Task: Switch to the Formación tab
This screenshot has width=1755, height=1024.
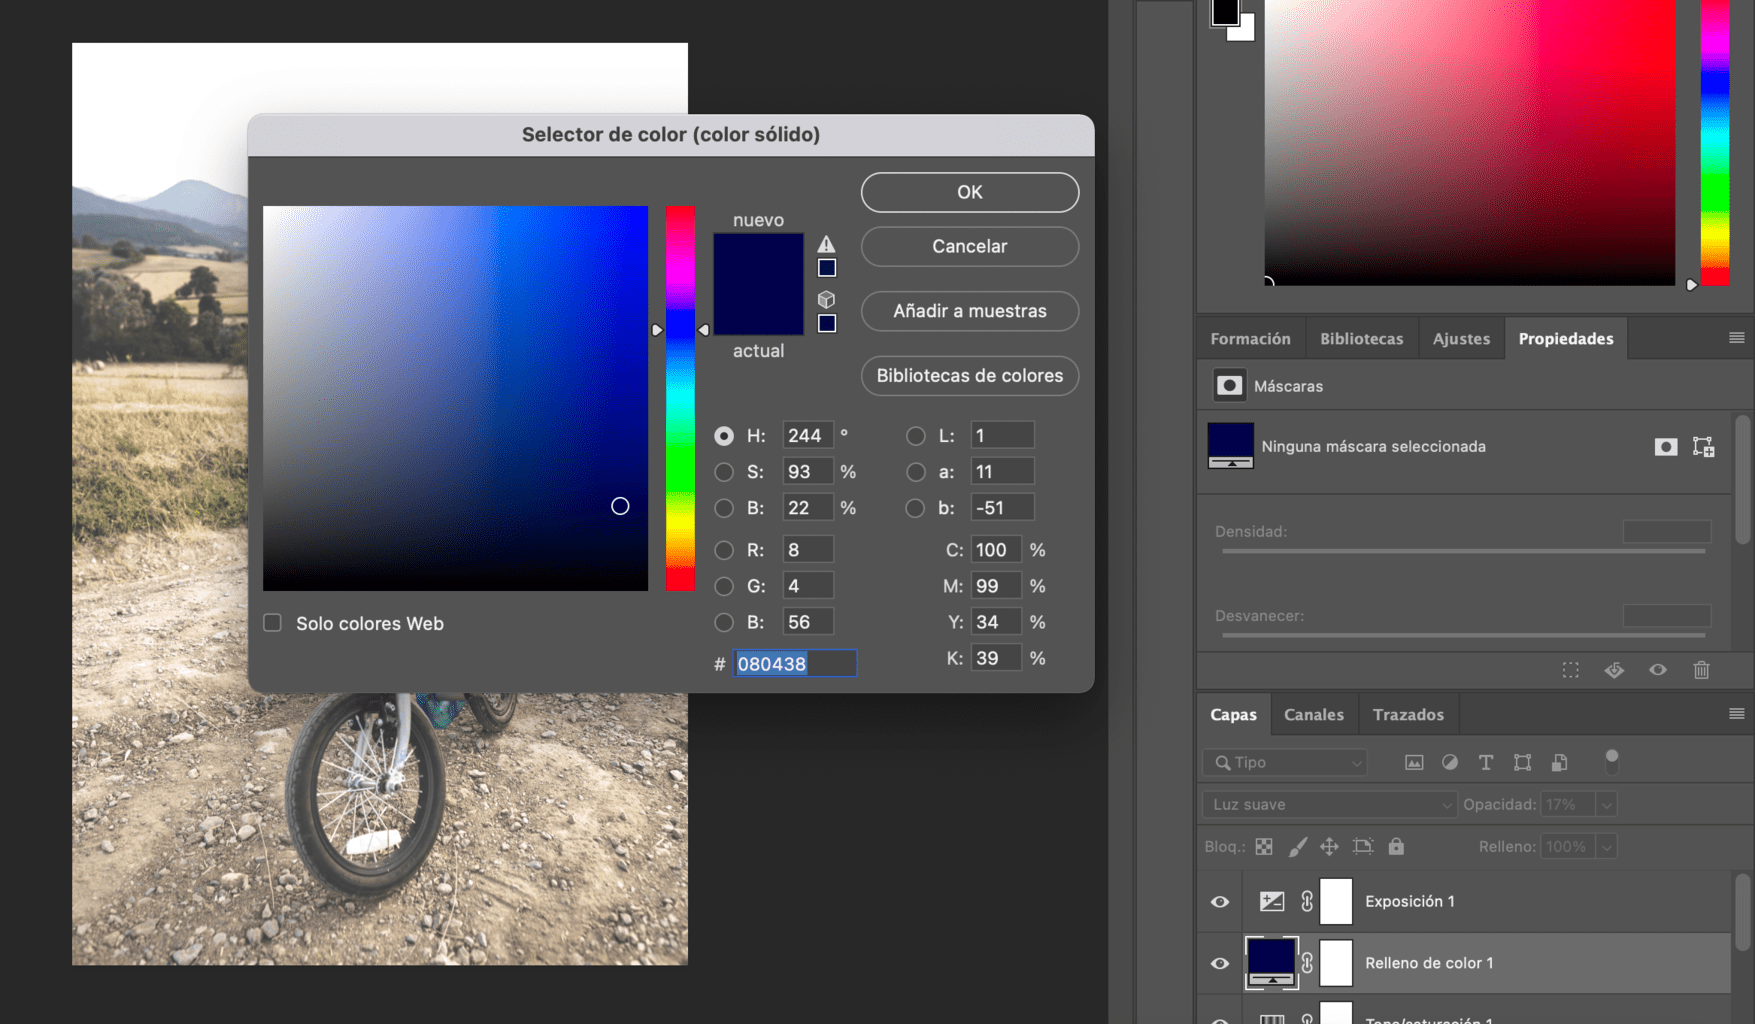Action: 1250,339
